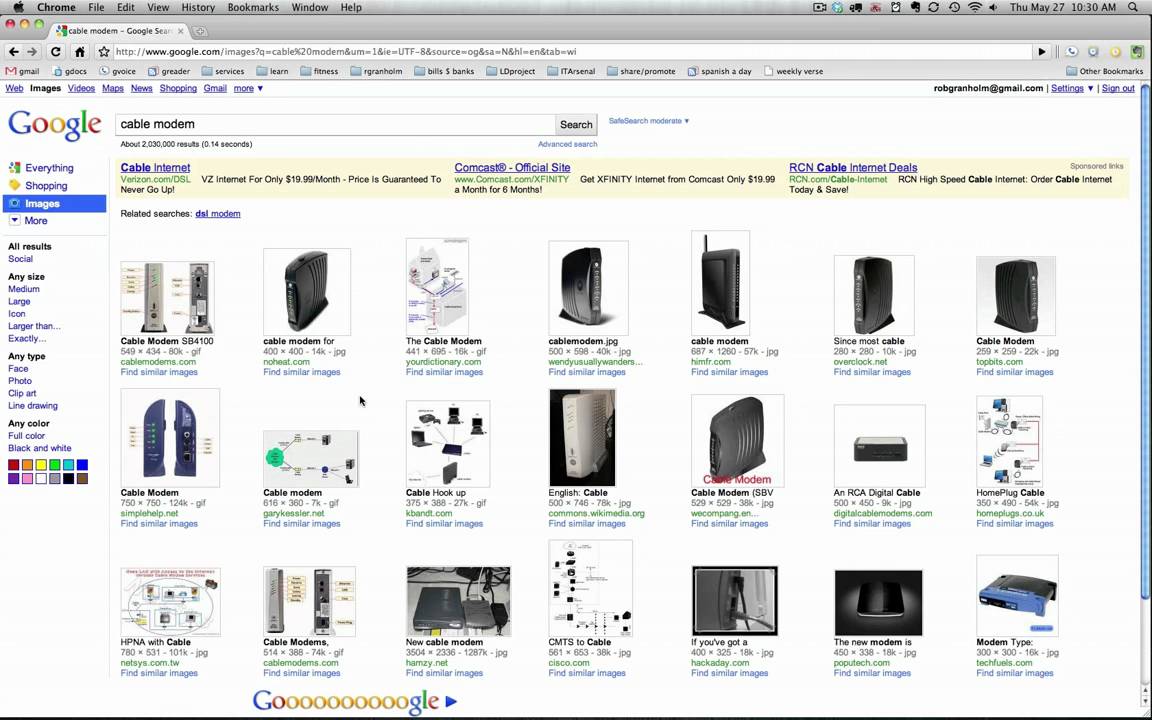Screen dimensions: 1152x720
Task: Click the Sign out link
Action: (x=1118, y=88)
